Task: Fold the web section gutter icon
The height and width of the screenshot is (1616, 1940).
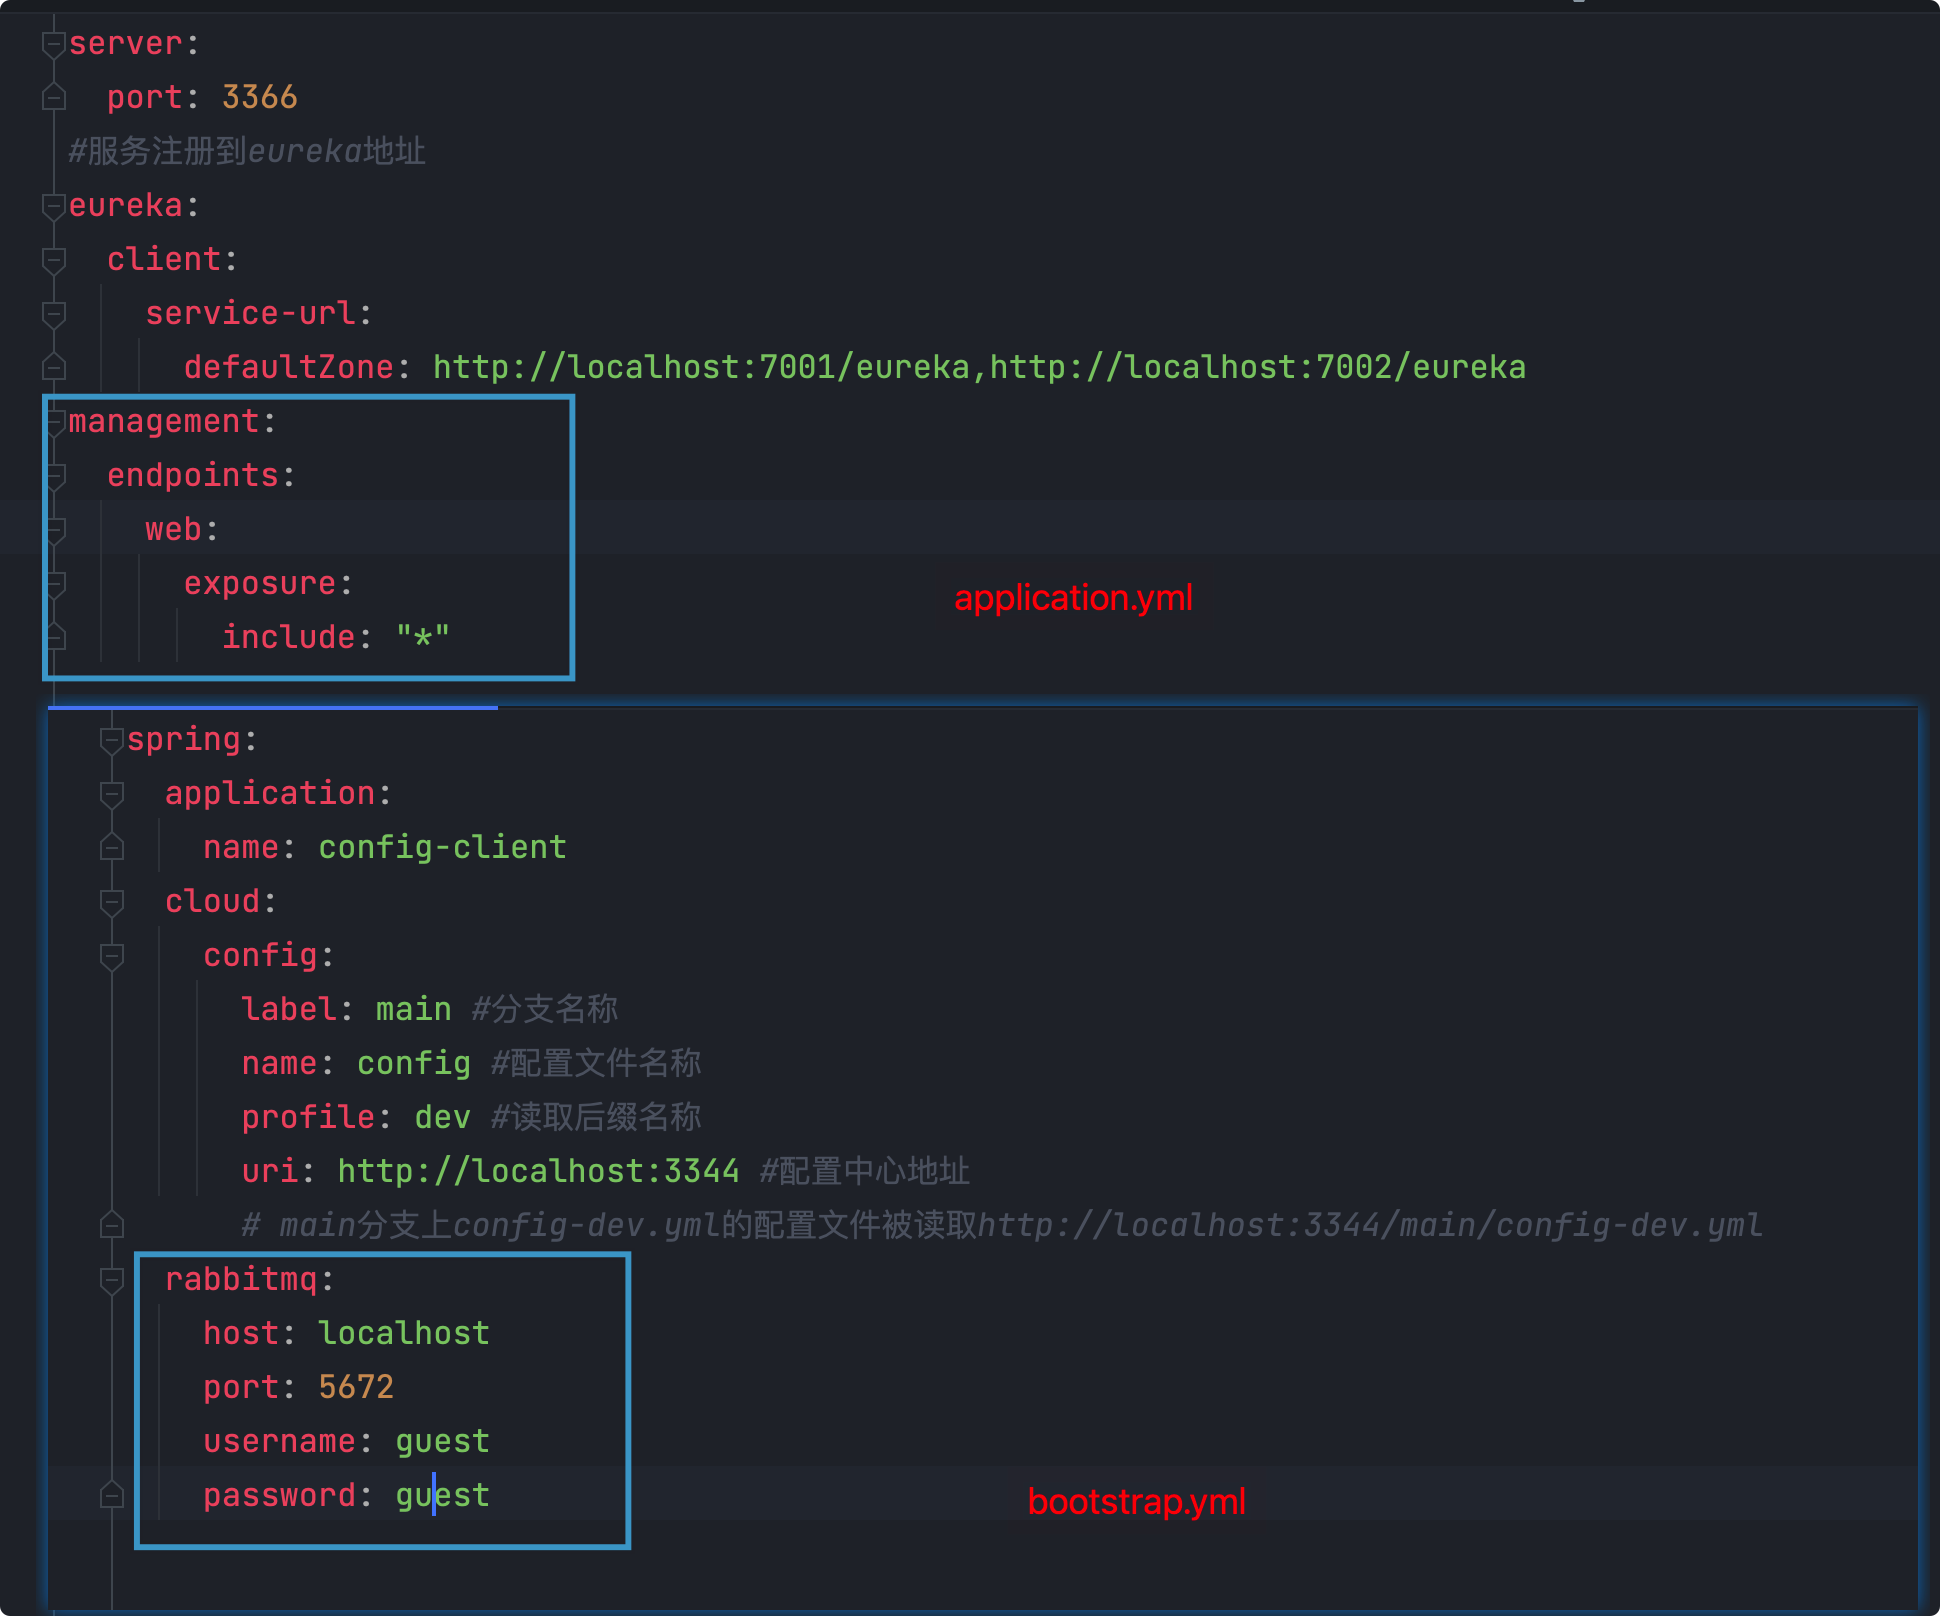Action: point(56,530)
